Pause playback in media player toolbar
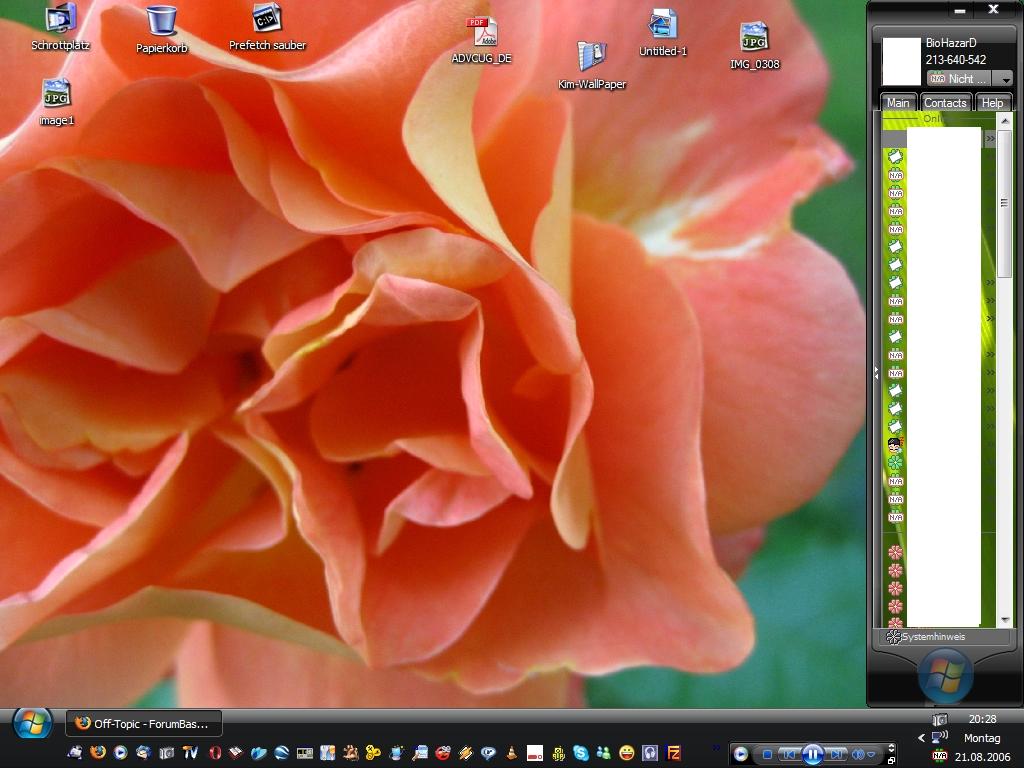Image resolution: width=1024 pixels, height=768 pixels. click(x=813, y=754)
